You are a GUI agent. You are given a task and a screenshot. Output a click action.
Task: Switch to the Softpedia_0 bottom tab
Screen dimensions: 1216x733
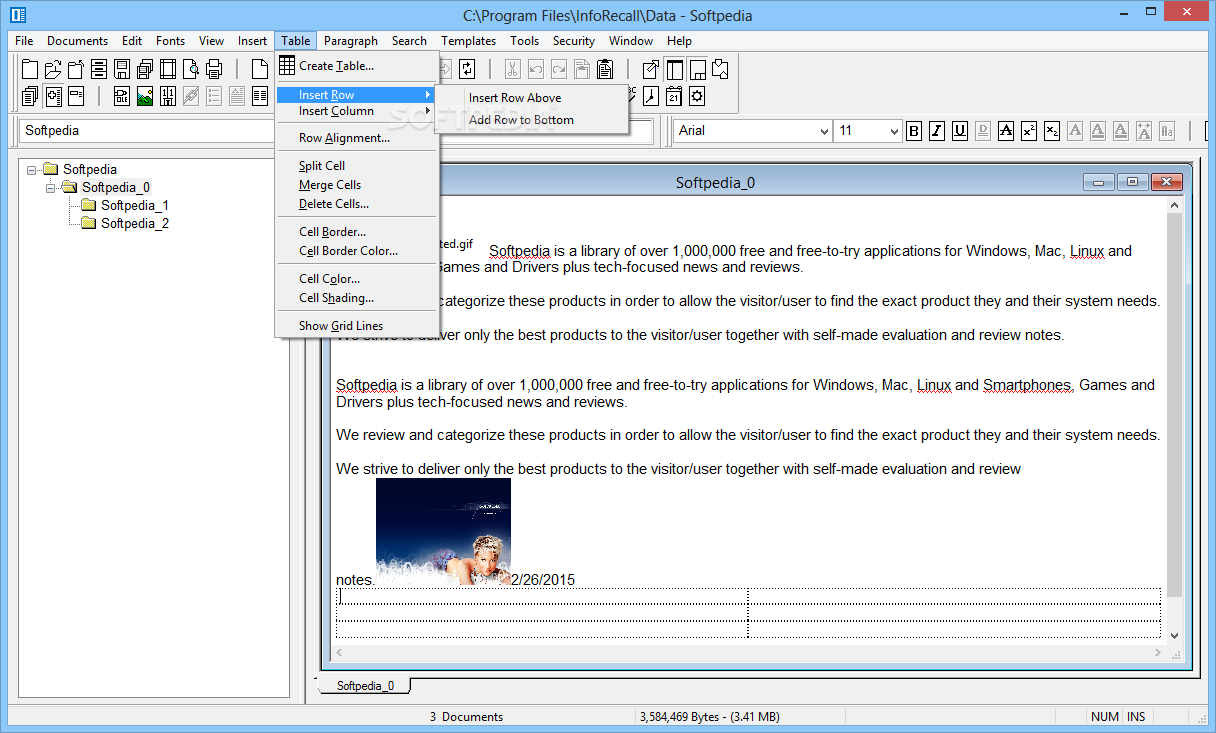[x=365, y=686]
